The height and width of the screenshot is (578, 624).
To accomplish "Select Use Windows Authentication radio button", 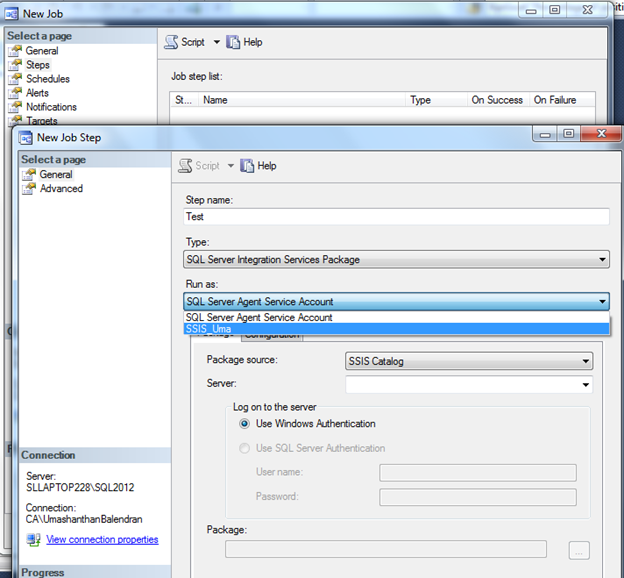I will click(x=244, y=424).
